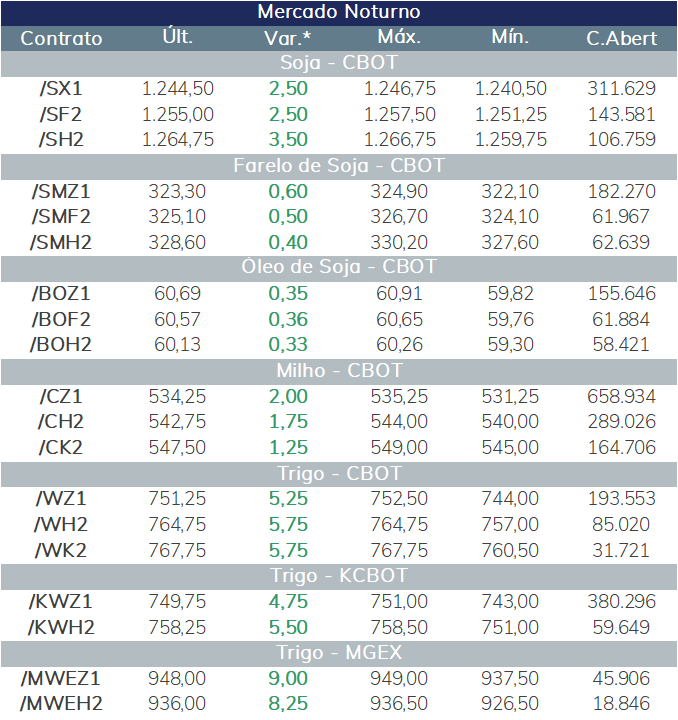Click the /CZ1 open interest 658.934
Image resolution: width=678 pixels, height=720 pixels.
(622, 397)
